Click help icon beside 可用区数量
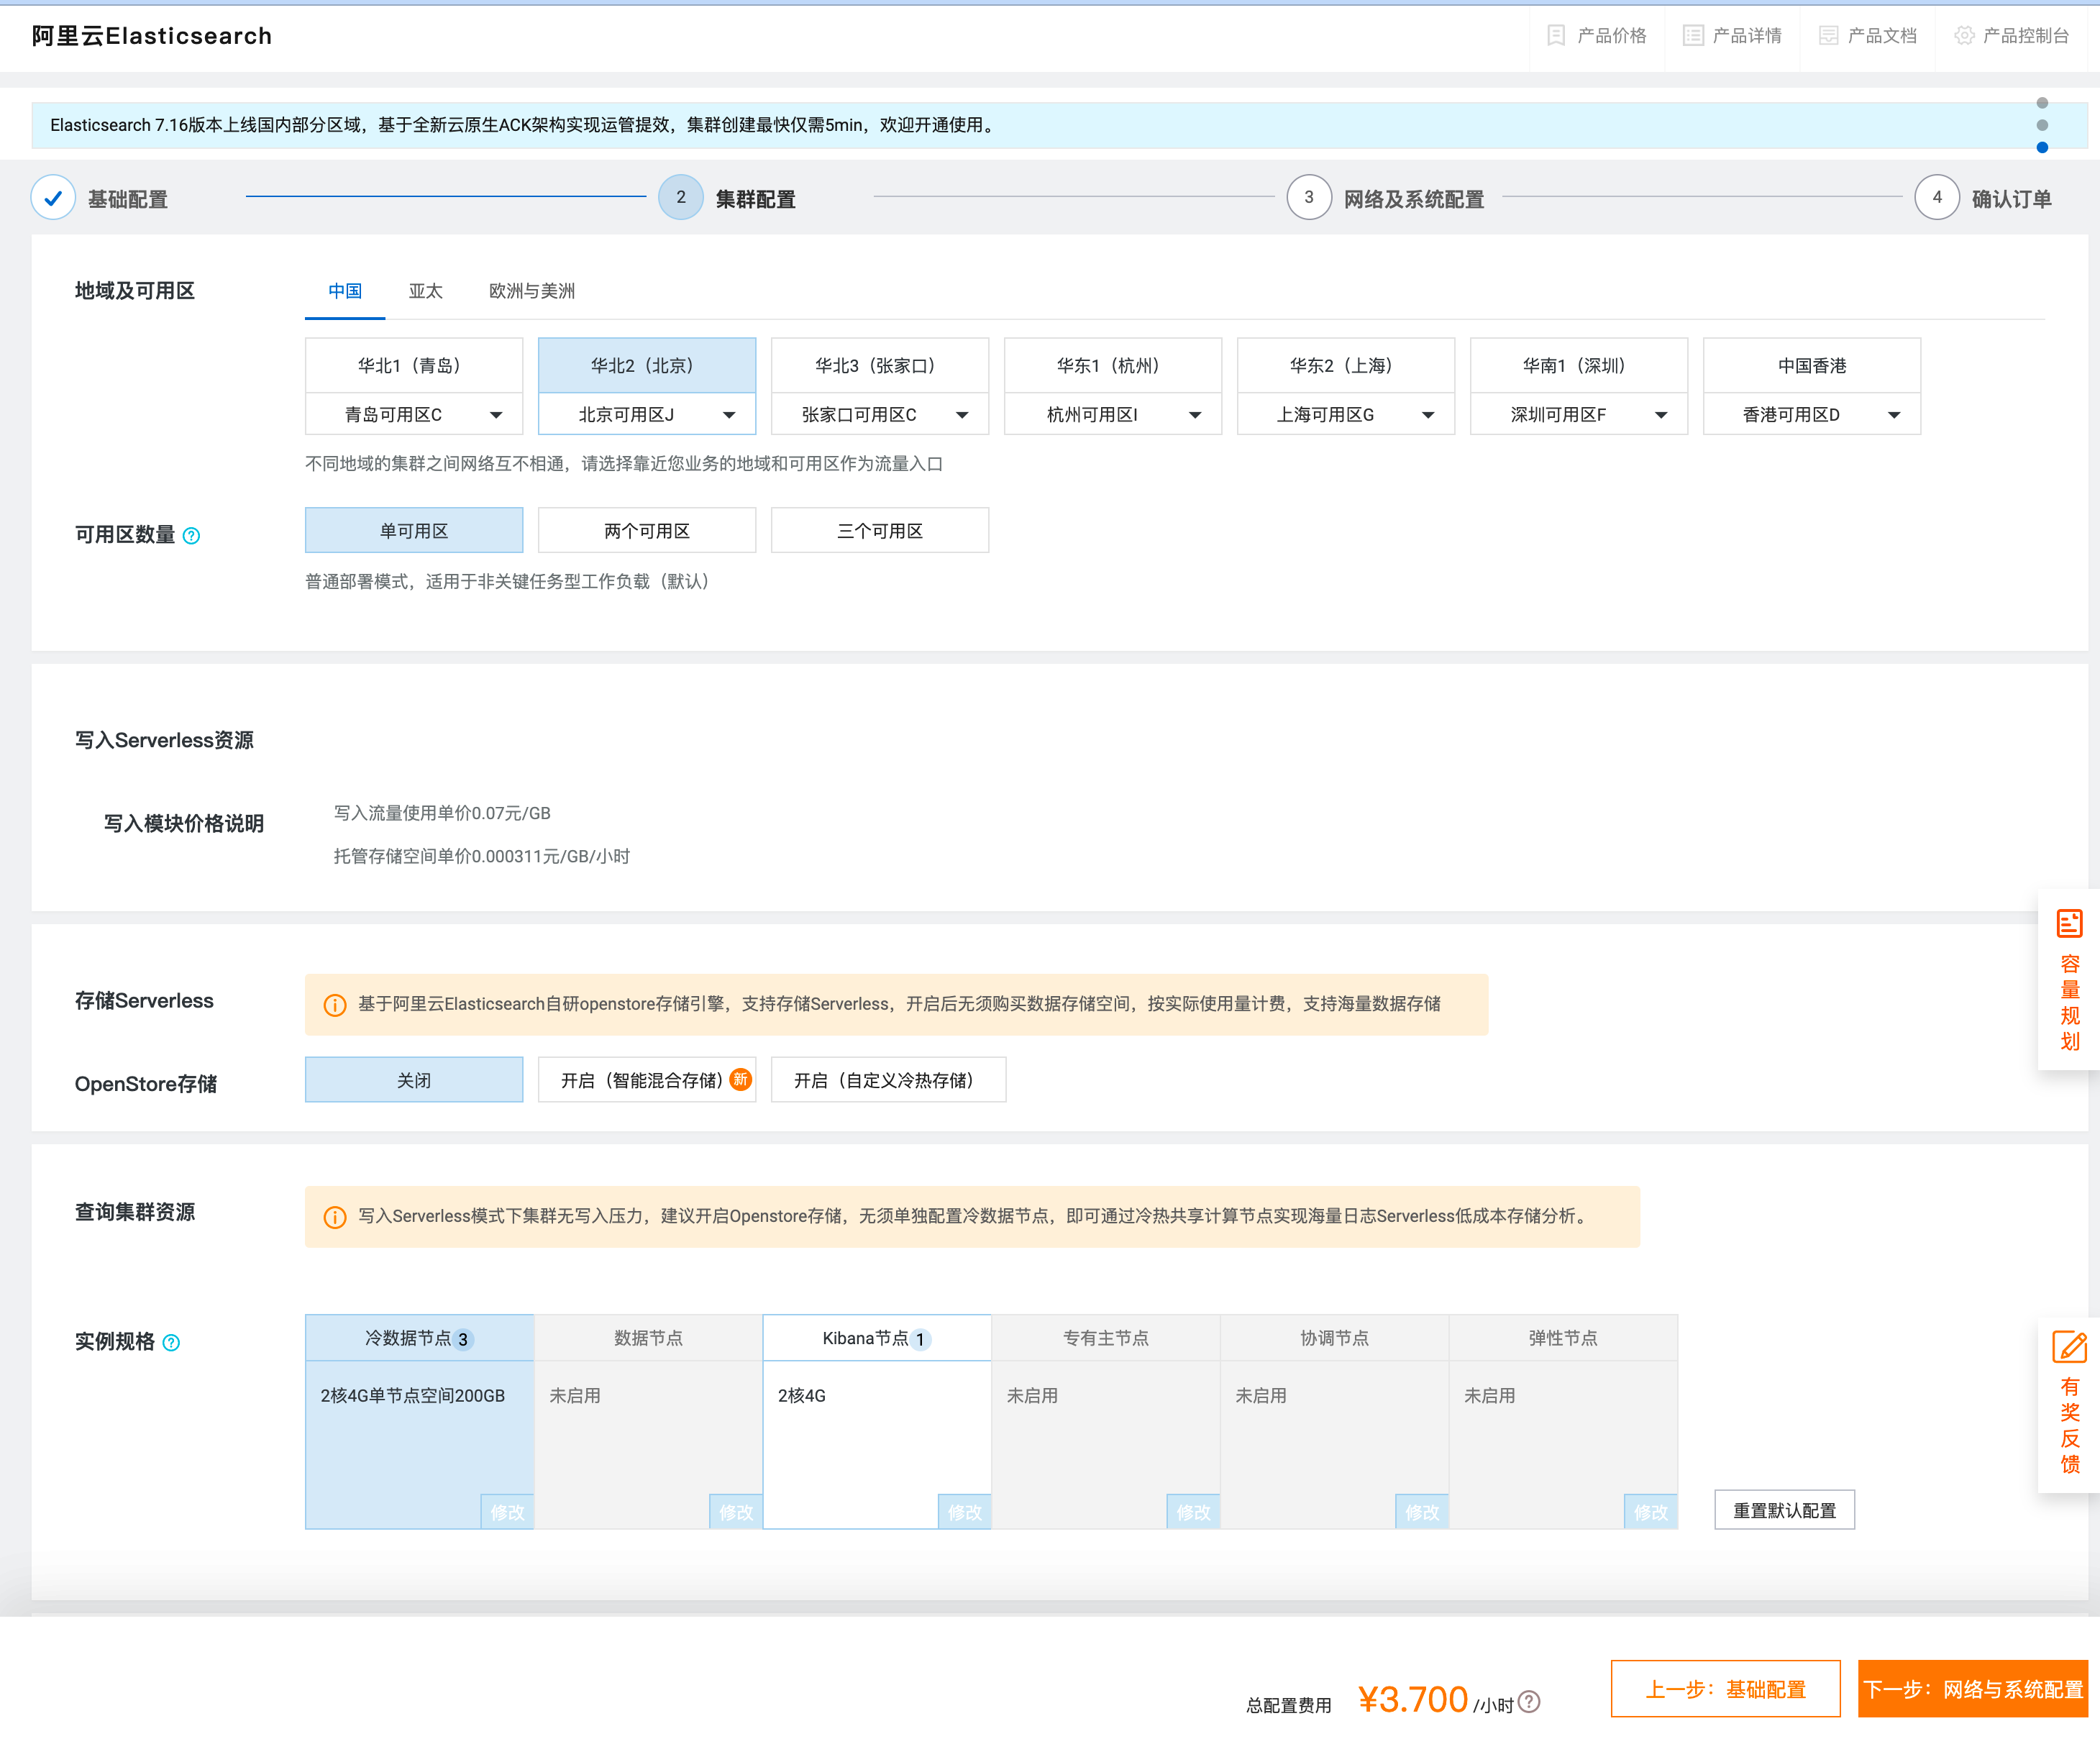2100x1739 pixels. click(192, 536)
